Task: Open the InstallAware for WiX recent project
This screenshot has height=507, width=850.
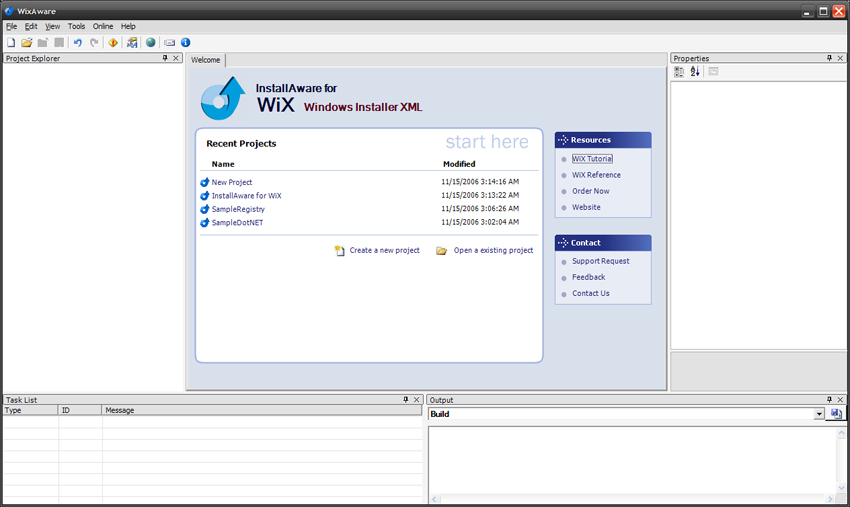Action: (247, 196)
